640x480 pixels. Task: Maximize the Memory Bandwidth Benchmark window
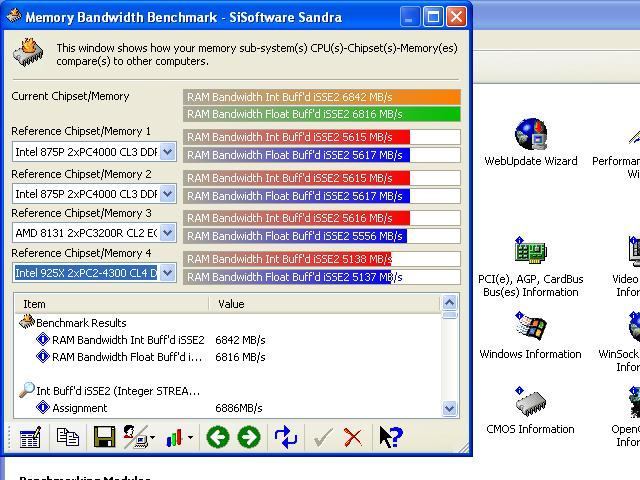pyautogui.click(x=433, y=17)
